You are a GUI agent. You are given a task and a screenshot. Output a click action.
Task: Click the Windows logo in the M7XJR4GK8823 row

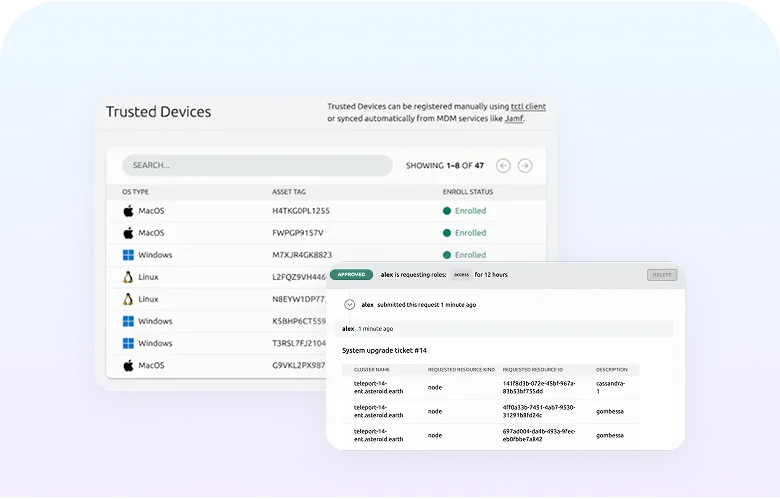click(x=128, y=255)
